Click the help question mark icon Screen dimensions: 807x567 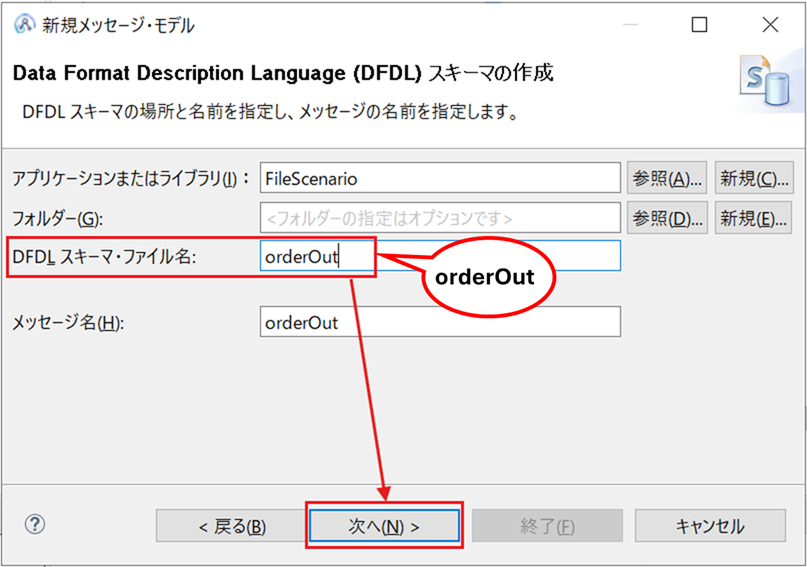[34, 524]
